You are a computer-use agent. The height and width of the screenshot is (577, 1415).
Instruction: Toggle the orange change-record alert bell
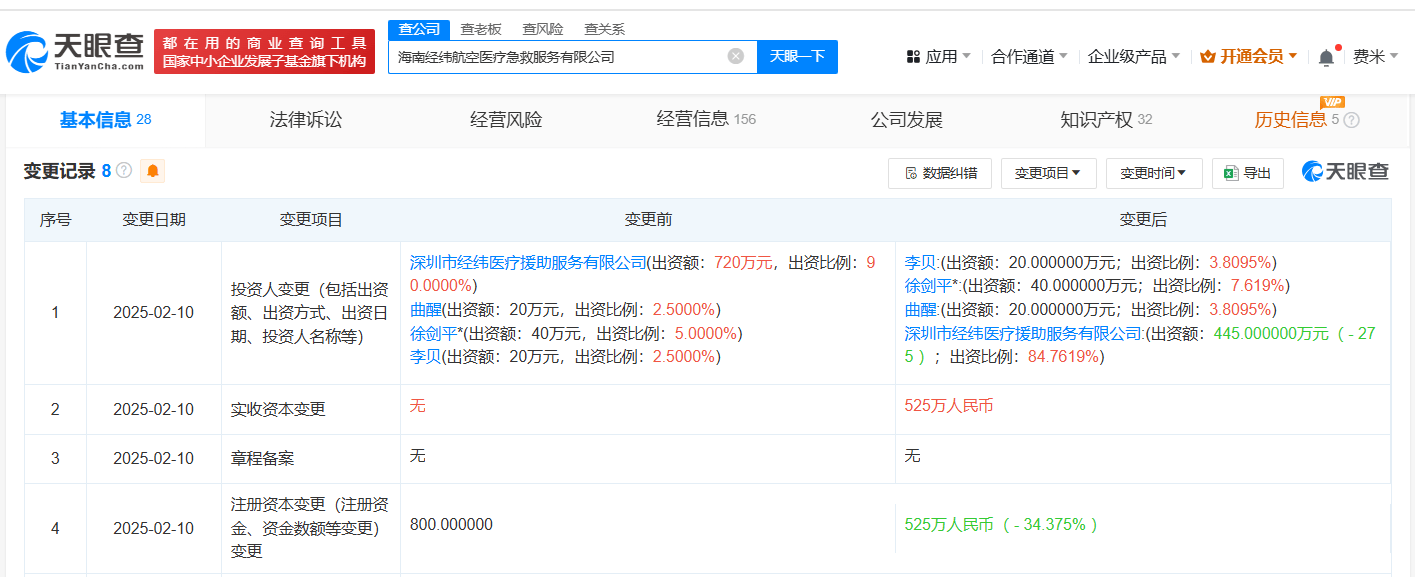click(152, 171)
